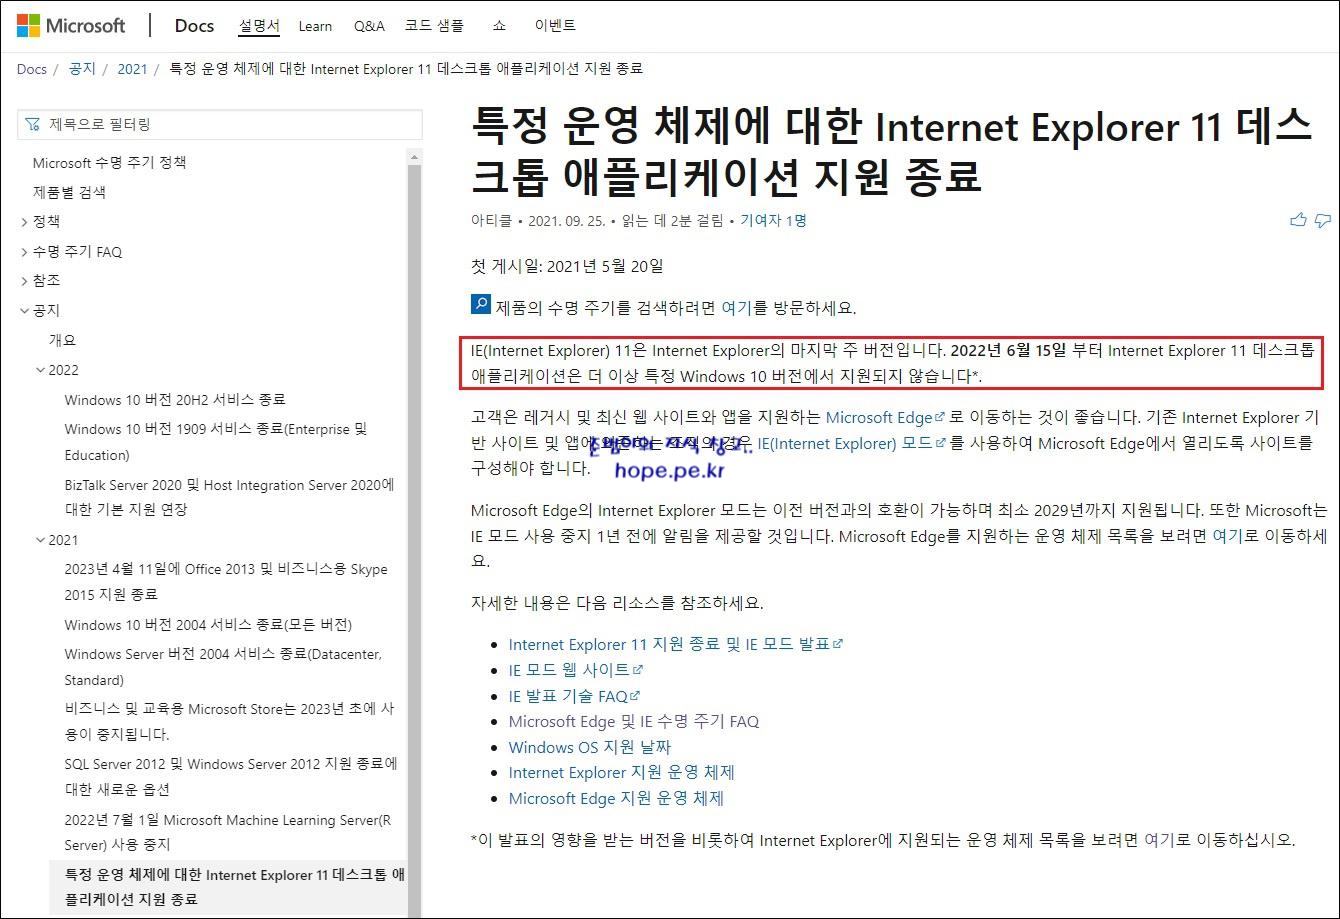
Task: Open the IE 발표 기술 FAQ link
Action: 574,696
